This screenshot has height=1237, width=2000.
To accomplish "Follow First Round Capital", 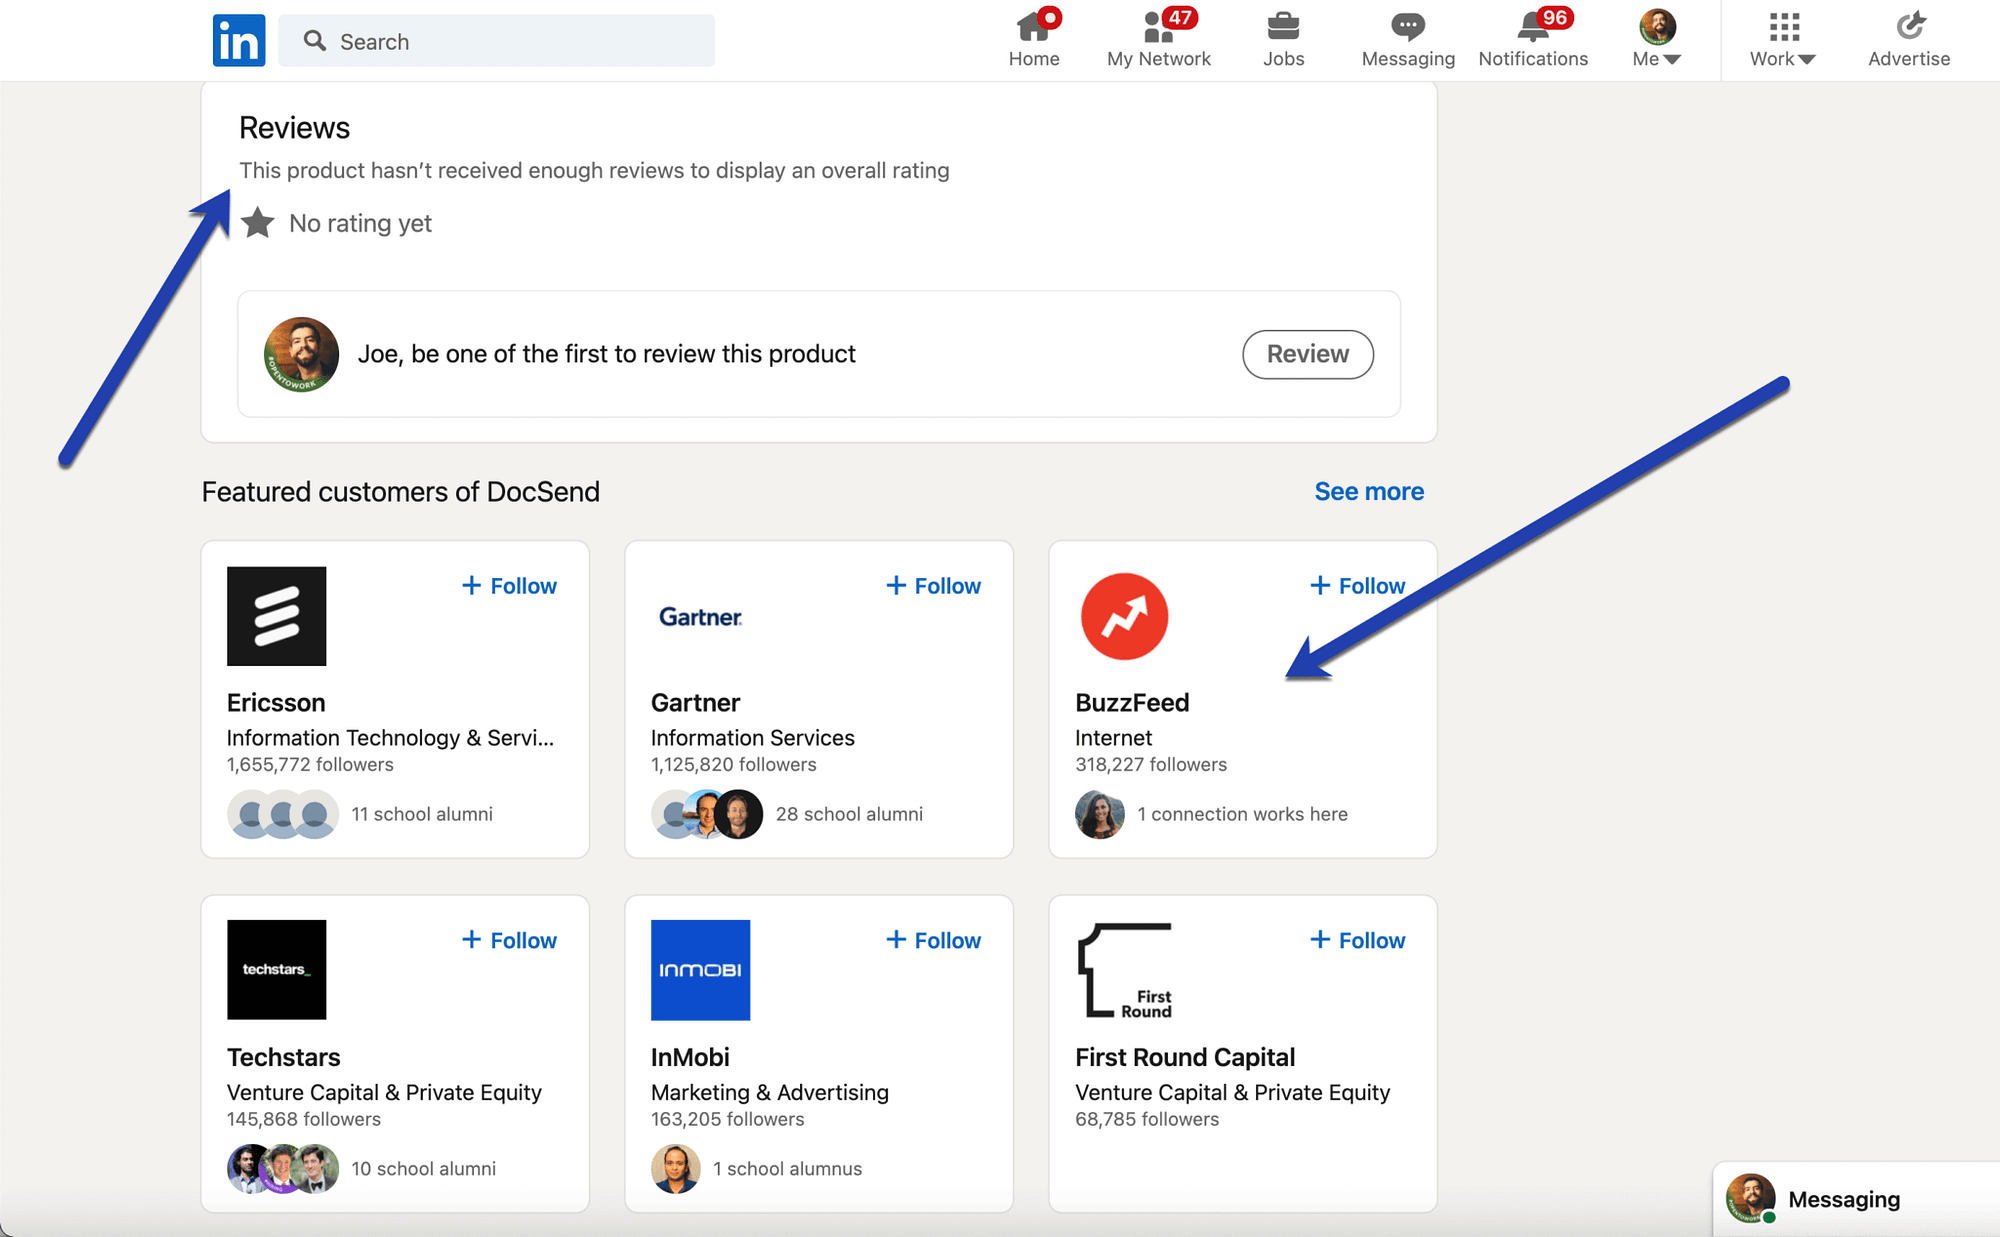I will (x=1357, y=940).
